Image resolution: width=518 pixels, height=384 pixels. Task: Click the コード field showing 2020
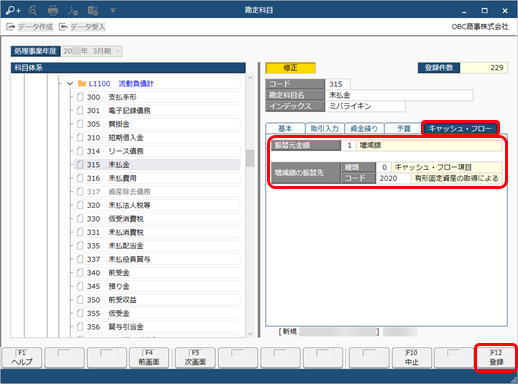pos(394,178)
